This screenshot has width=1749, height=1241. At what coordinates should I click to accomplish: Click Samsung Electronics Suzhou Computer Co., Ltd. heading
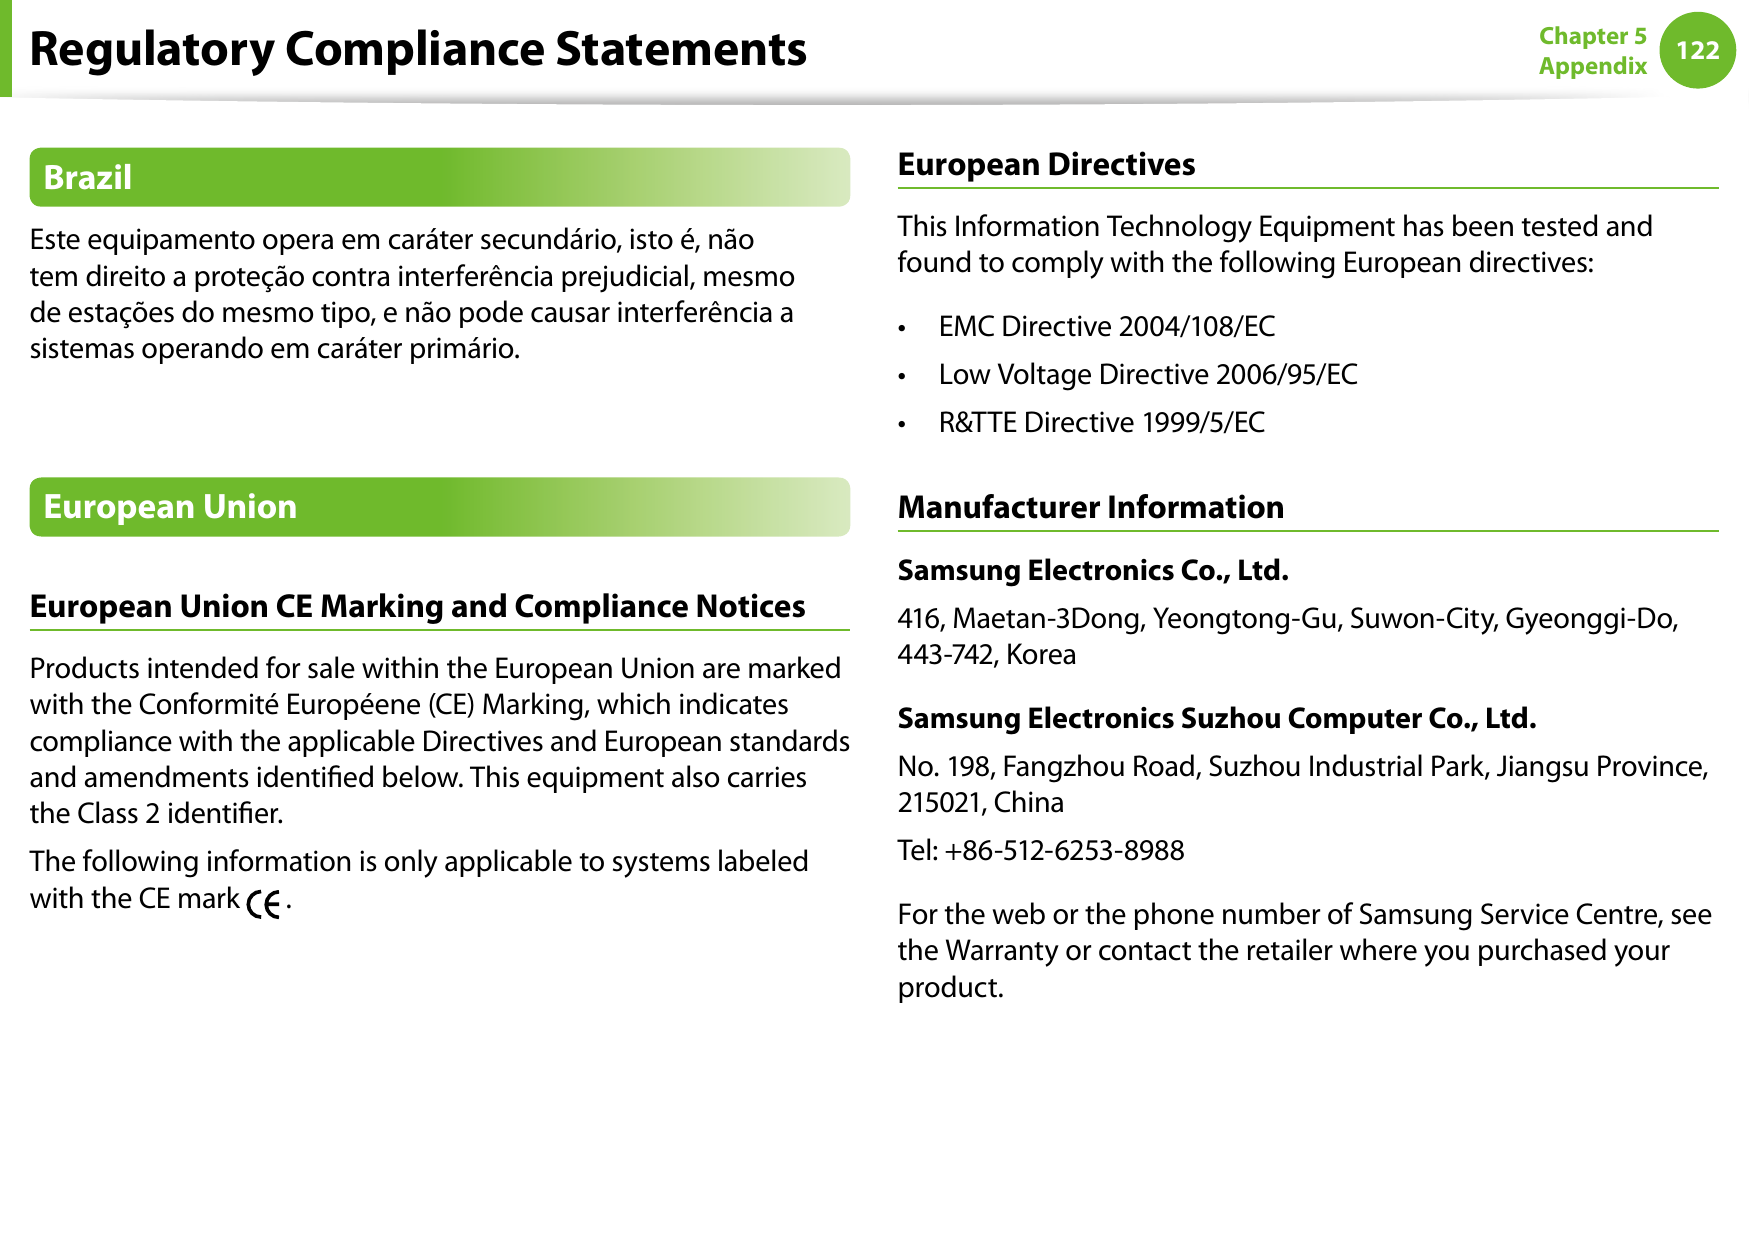[x=1216, y=718]
